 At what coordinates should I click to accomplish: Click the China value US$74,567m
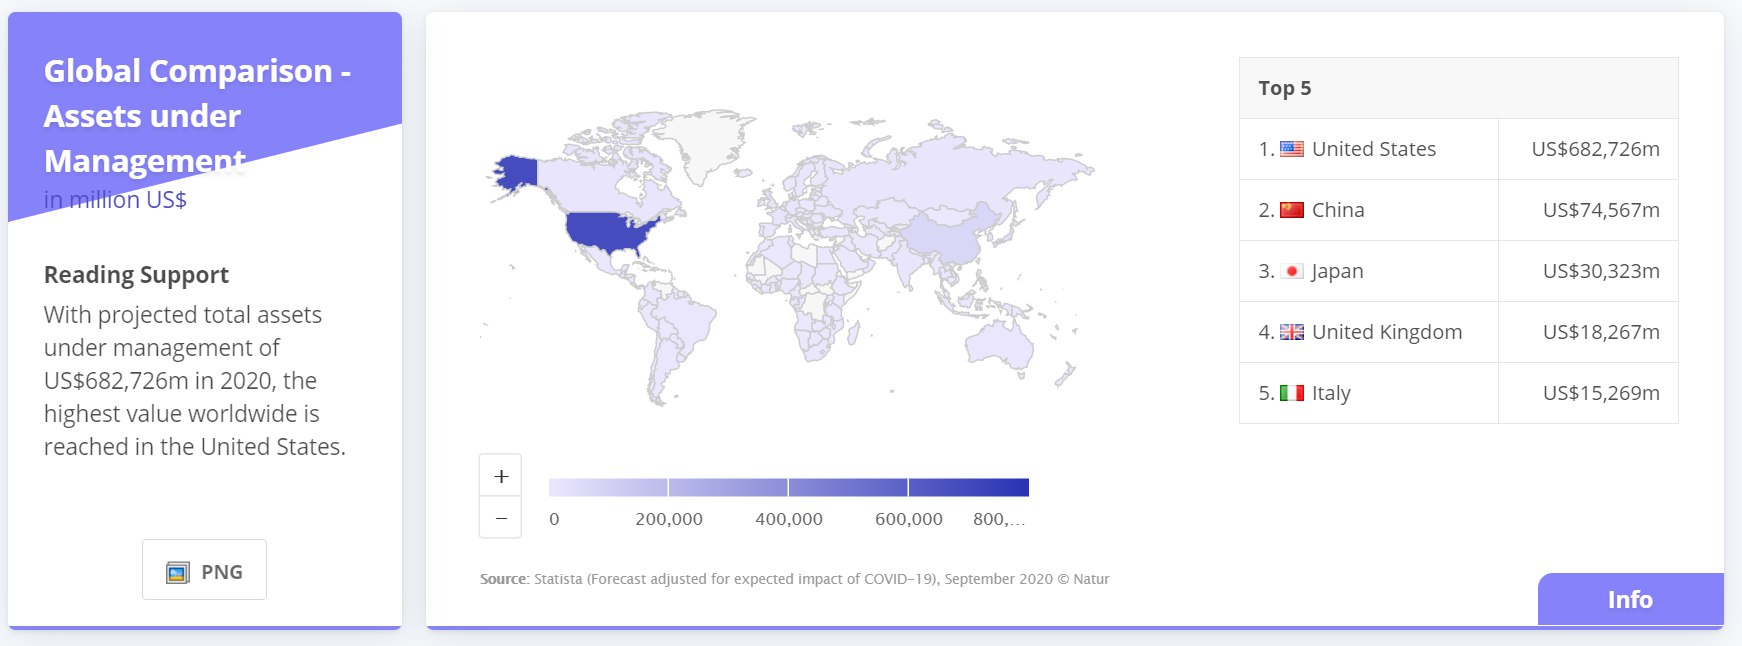click(x=1600, y=210)
